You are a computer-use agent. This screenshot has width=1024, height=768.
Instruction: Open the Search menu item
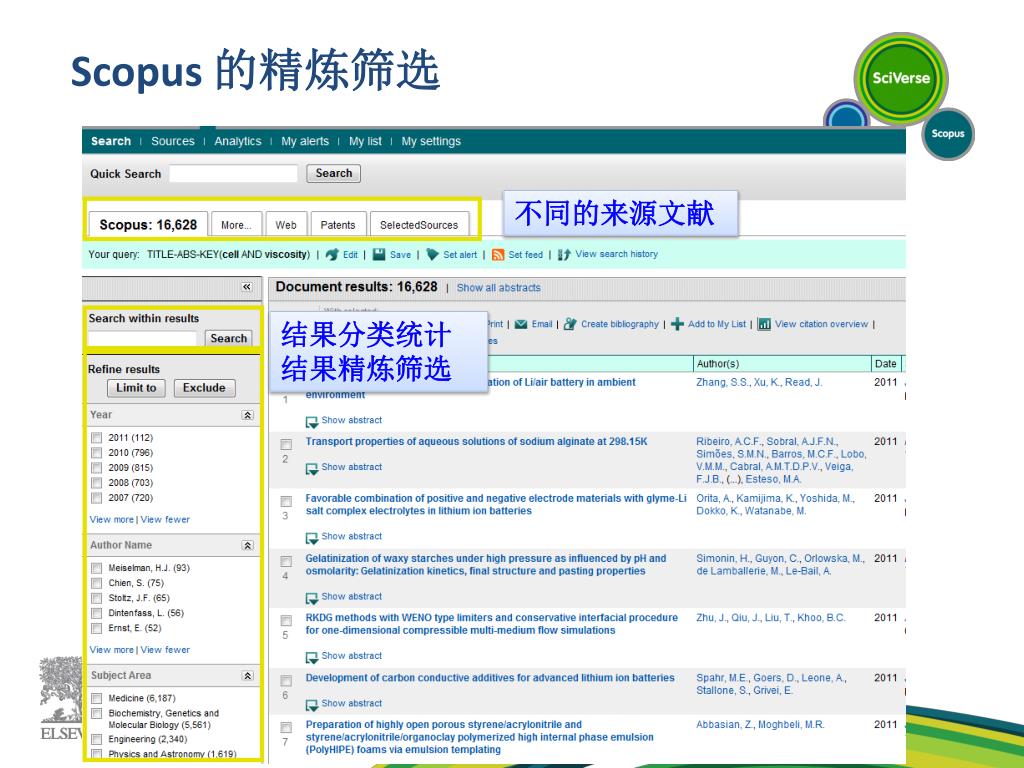pos(111,141)
